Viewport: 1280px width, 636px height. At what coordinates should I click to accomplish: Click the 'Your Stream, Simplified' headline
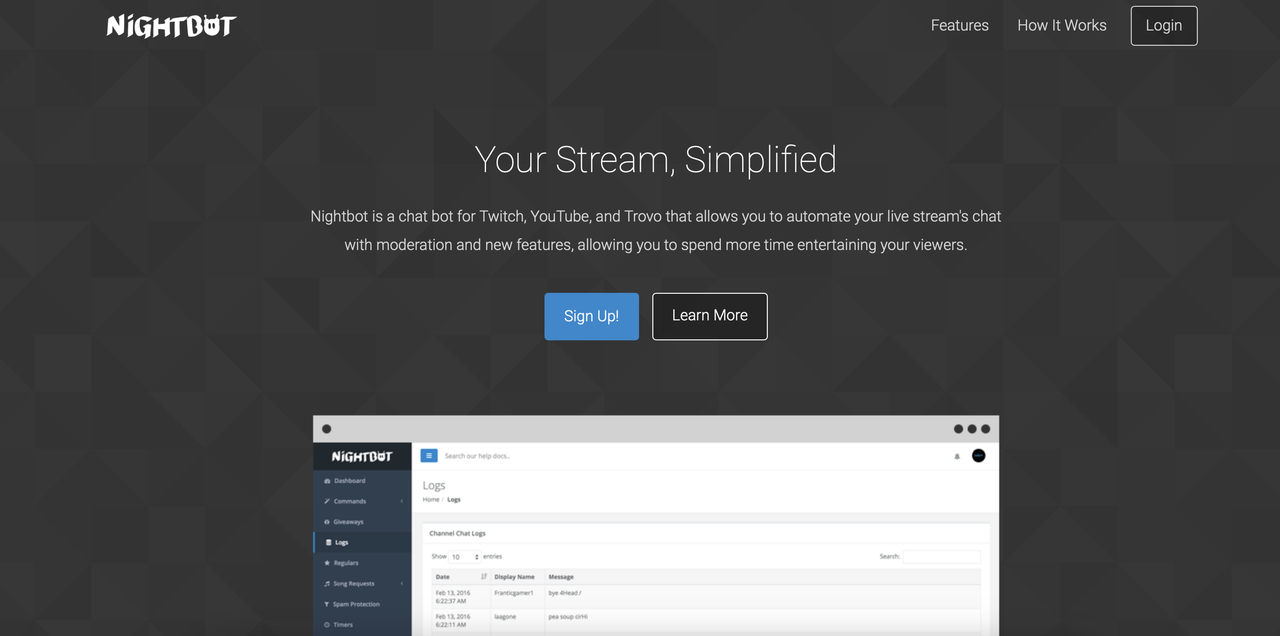655,160
